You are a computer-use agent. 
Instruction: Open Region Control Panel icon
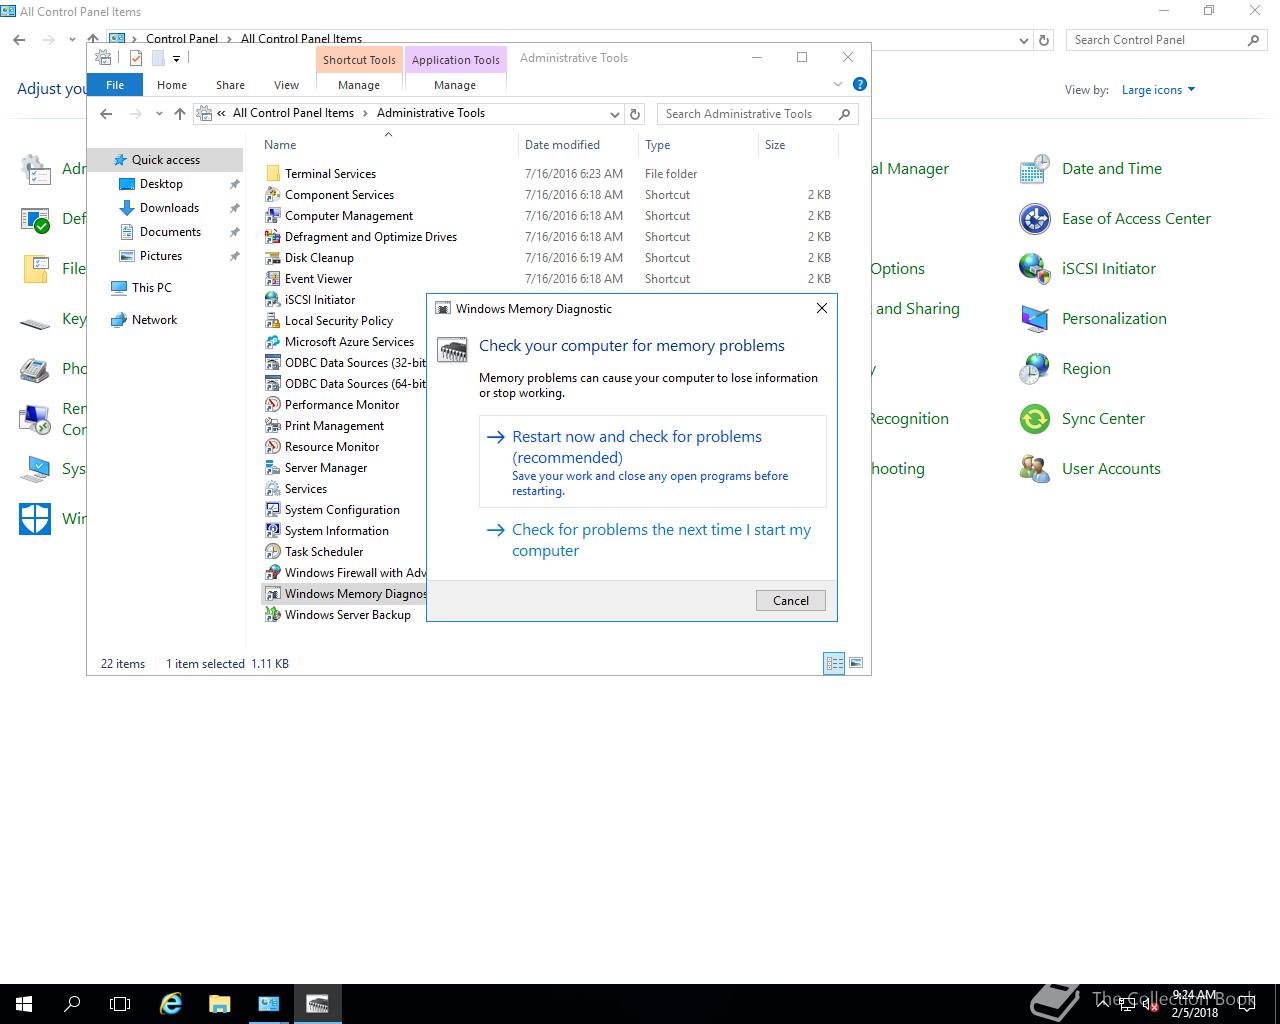1034,369
